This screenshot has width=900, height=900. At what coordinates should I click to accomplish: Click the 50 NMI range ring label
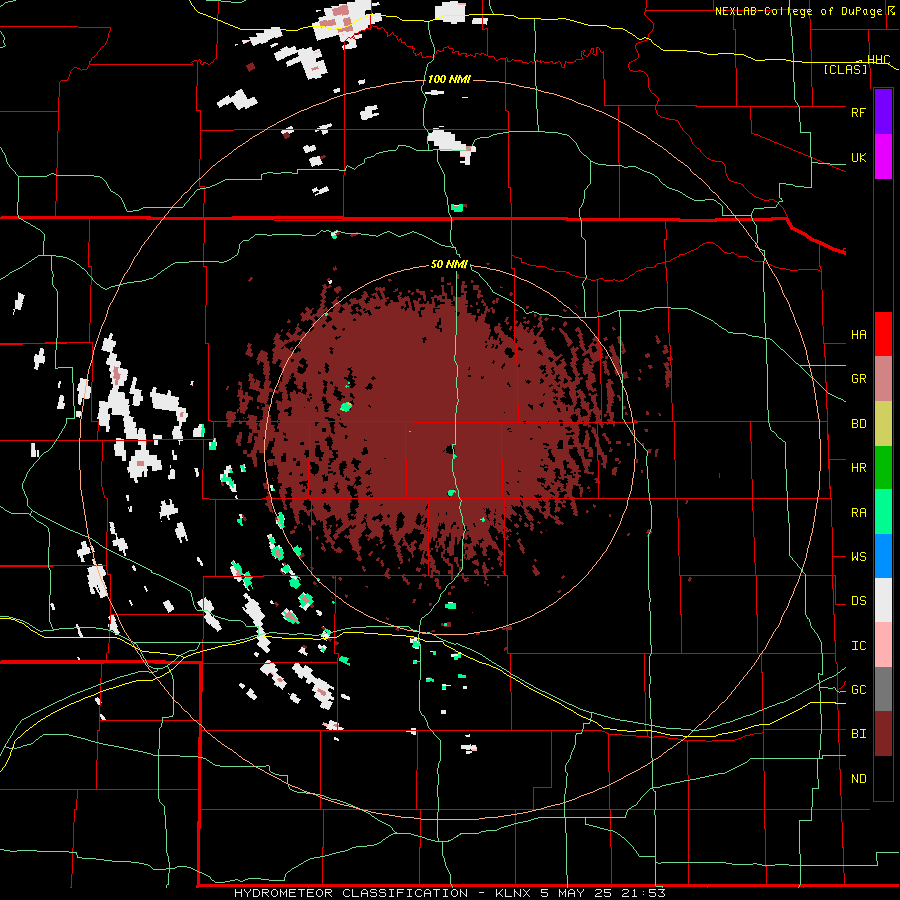[x=449, y=264]
